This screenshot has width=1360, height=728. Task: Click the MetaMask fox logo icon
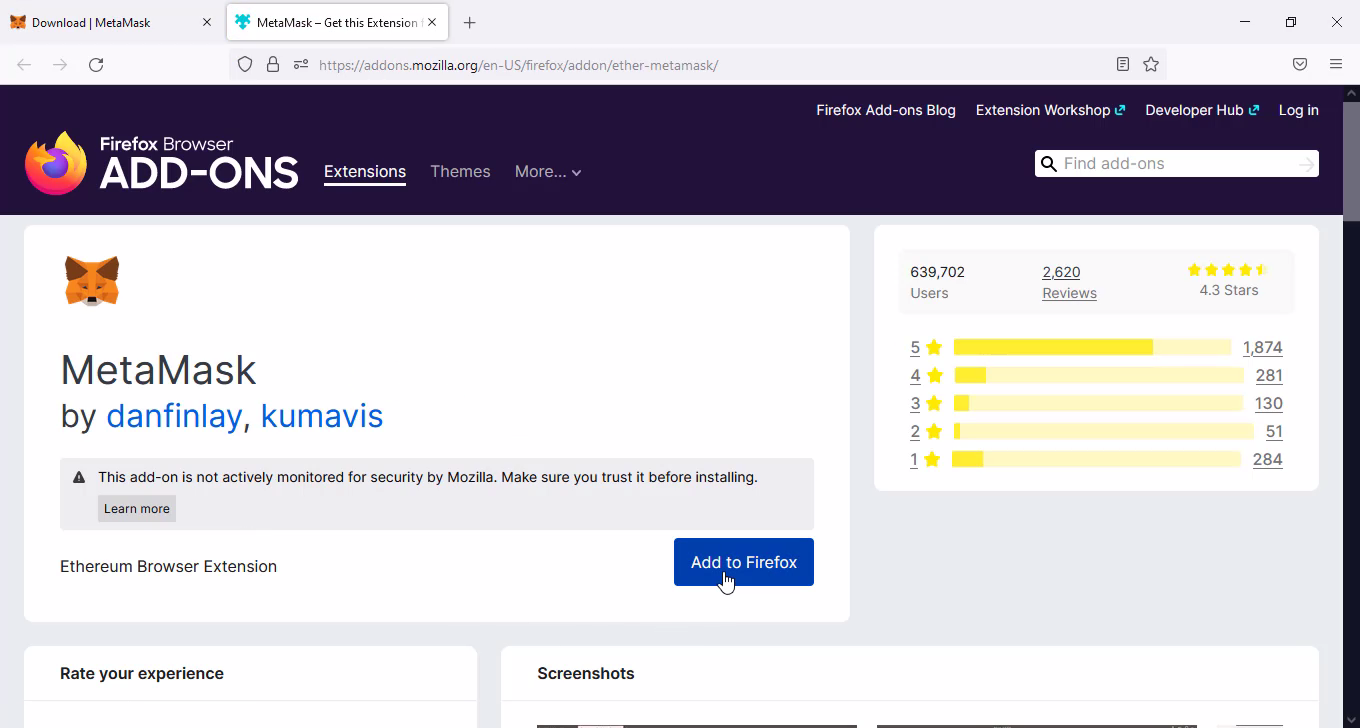click(x=92, y=281)
